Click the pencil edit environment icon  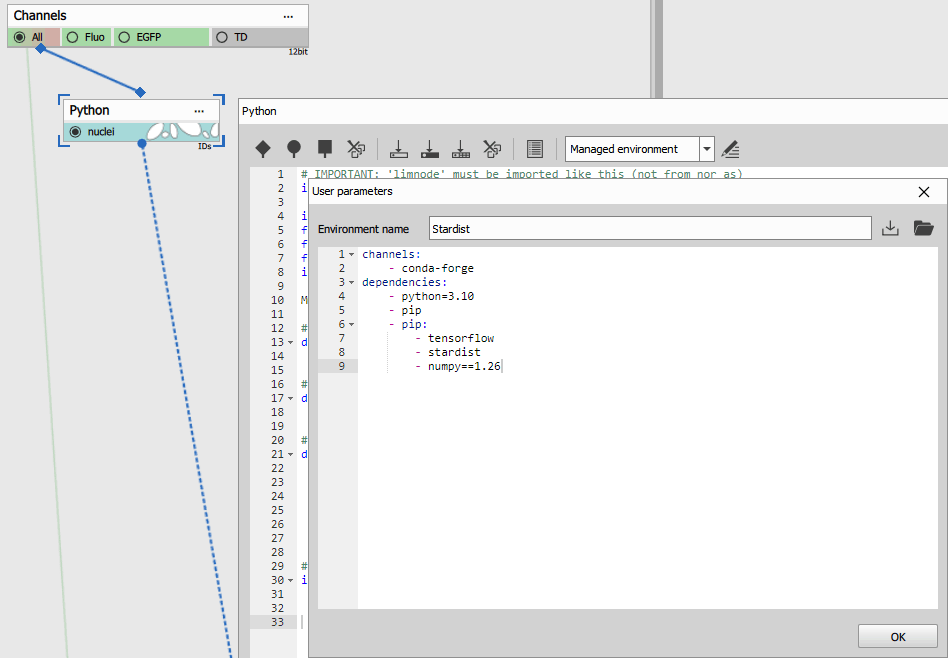730,149
